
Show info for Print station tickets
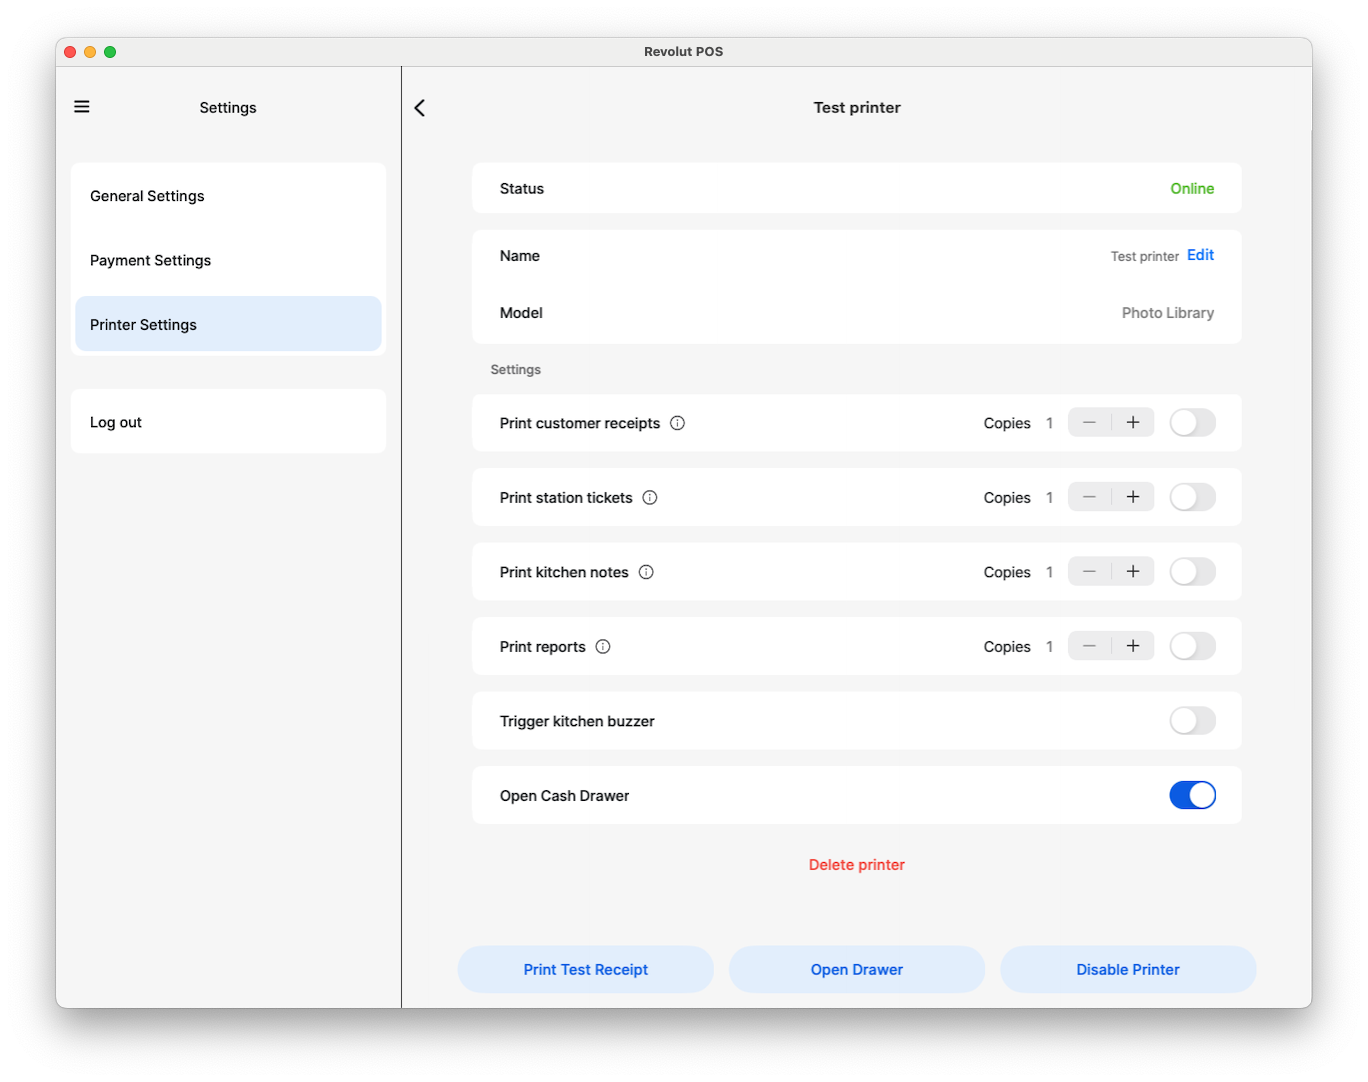650,498
